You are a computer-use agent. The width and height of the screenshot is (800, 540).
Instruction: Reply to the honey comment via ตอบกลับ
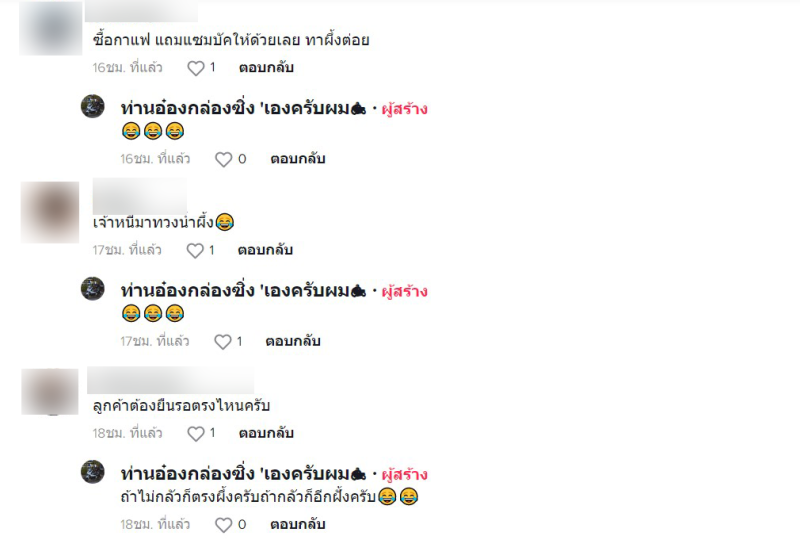265,250
